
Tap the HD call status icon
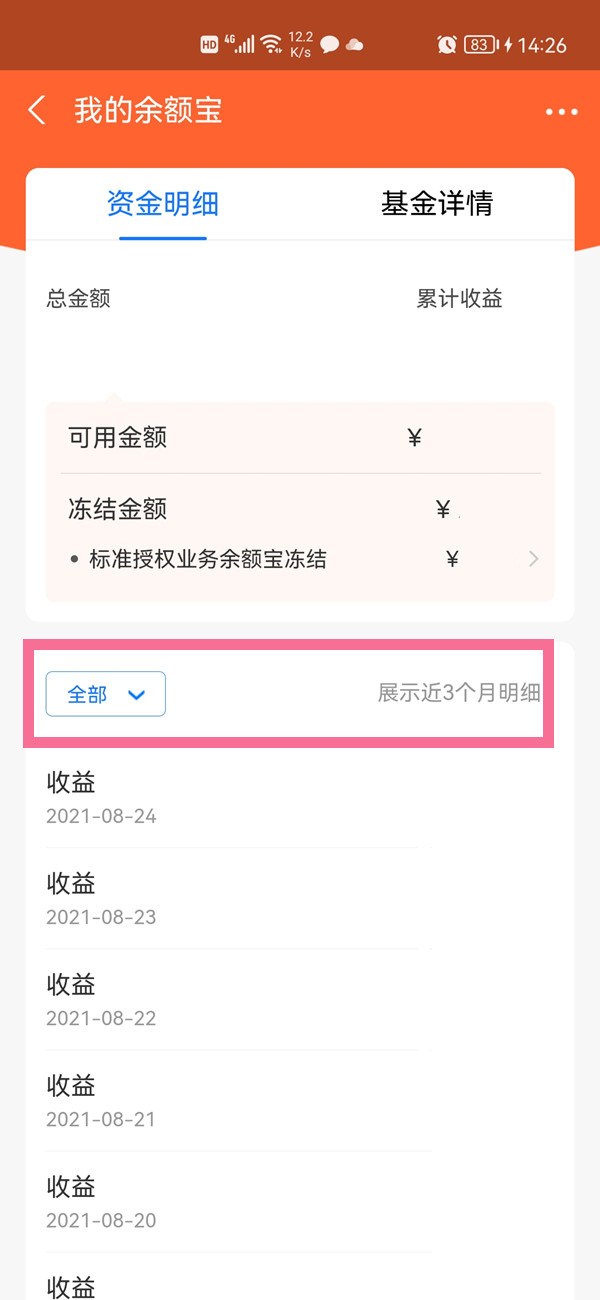coord(209,44)
